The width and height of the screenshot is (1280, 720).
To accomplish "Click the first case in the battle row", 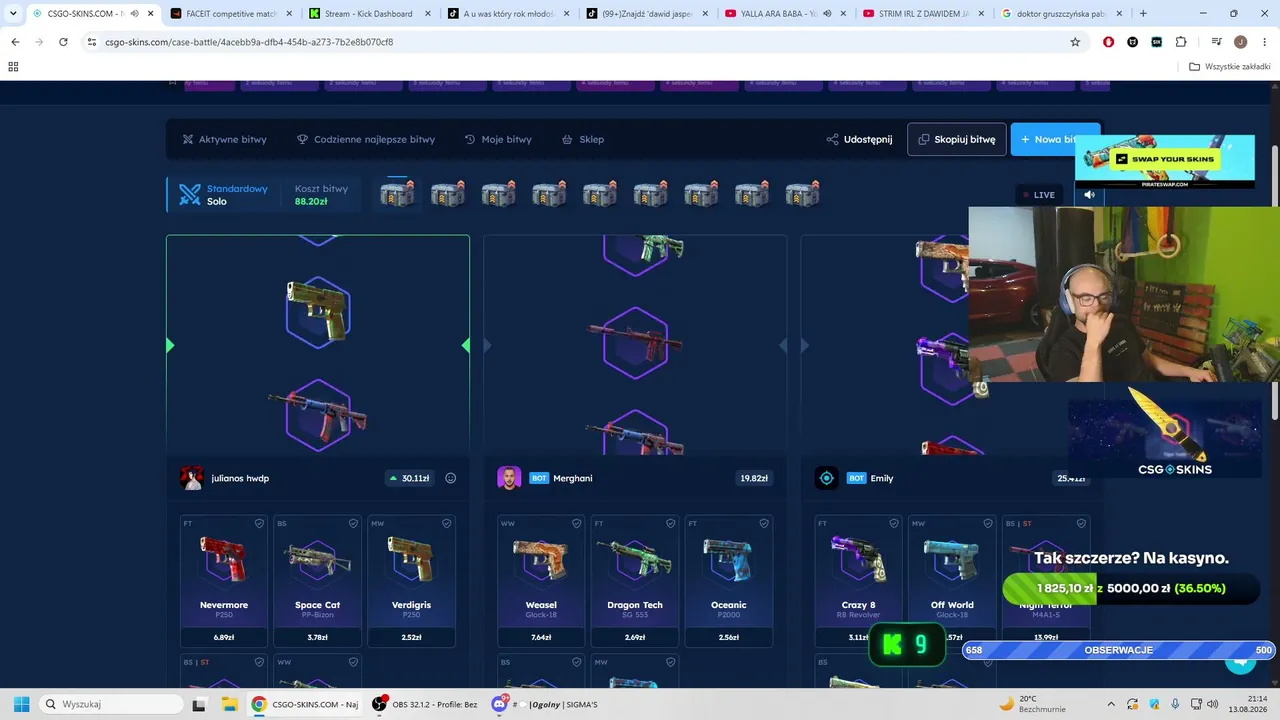I will (x=397, y=194).
